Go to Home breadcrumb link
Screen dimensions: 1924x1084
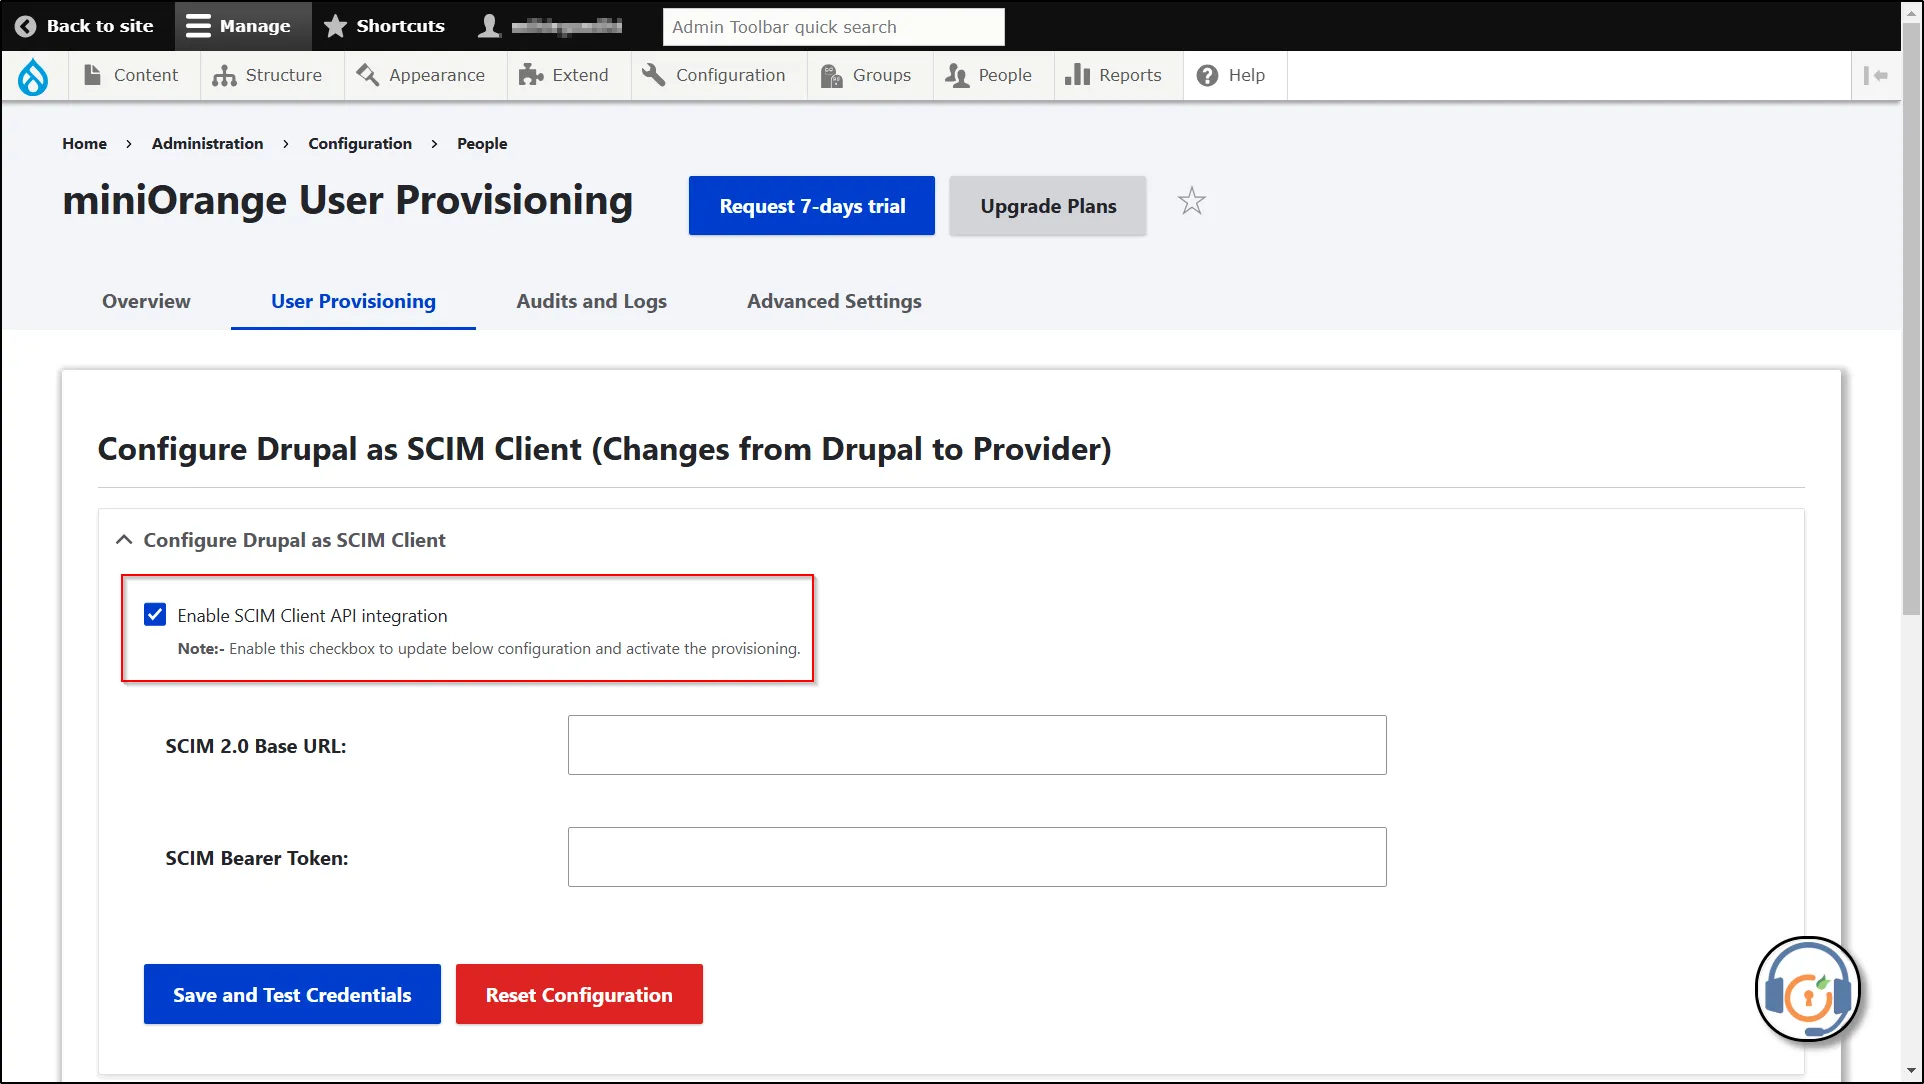(84, 143)
